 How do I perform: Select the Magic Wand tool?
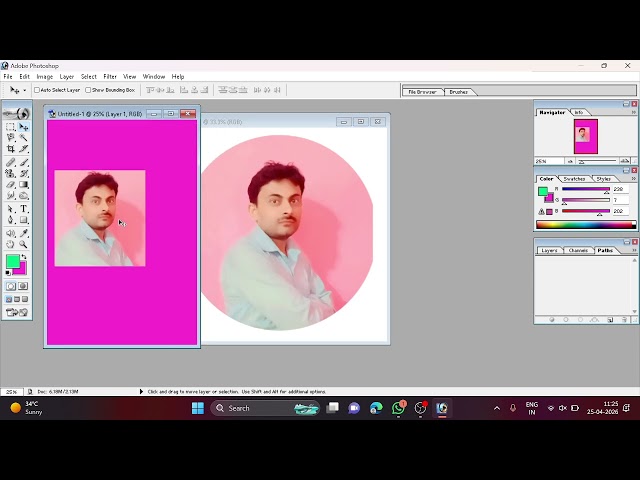click(x=24, y=138)
